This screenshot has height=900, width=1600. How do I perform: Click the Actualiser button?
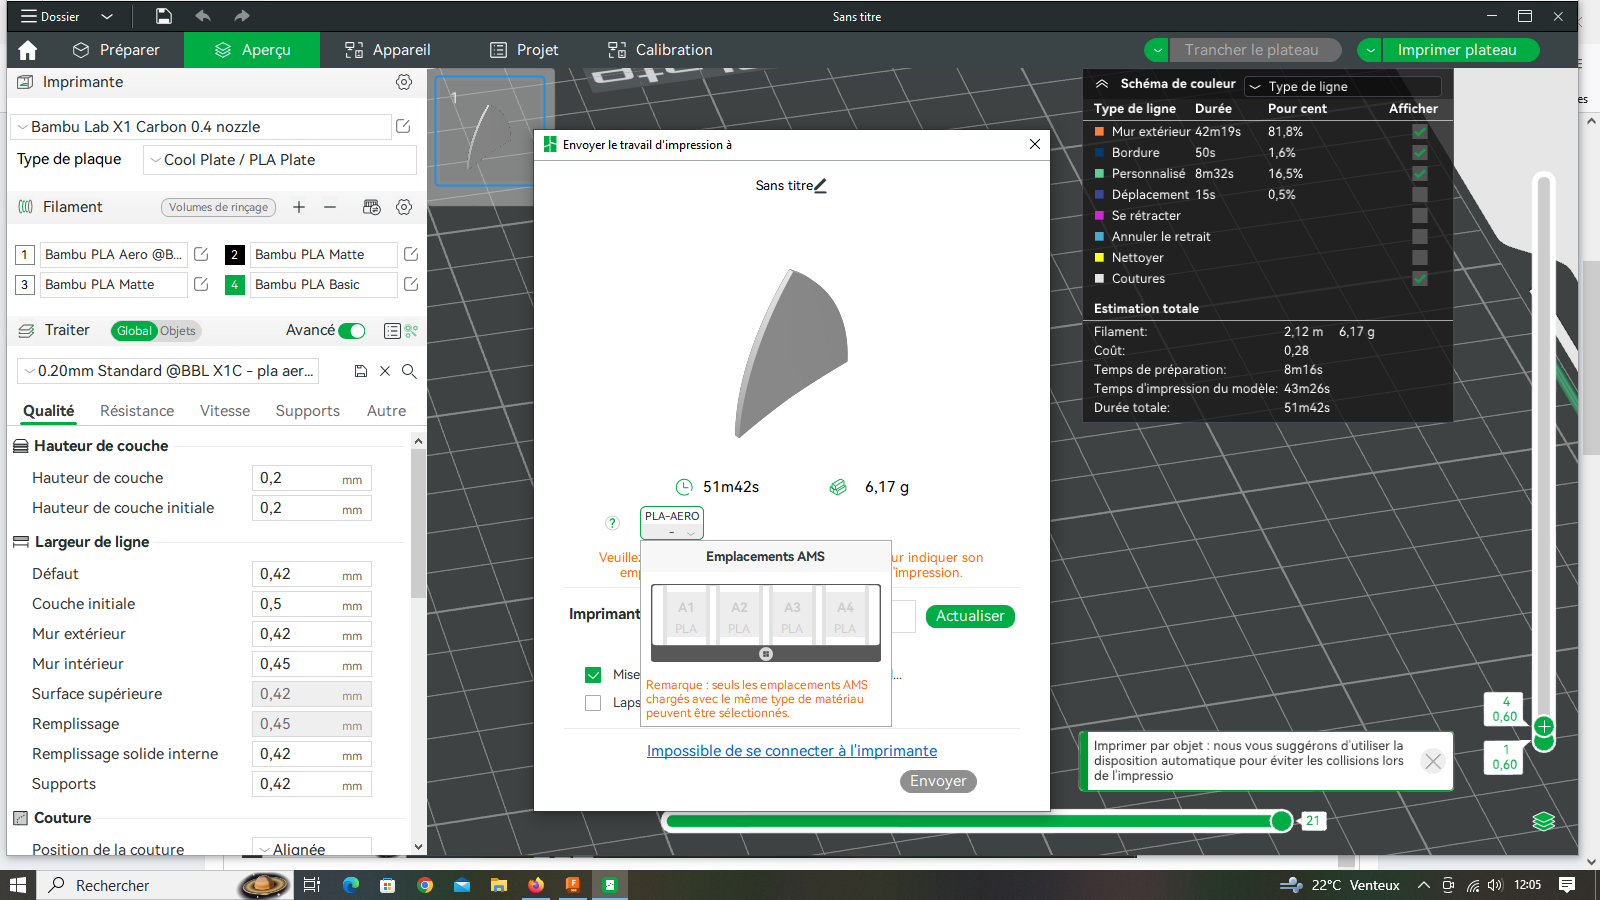click(x=970, y=616)
